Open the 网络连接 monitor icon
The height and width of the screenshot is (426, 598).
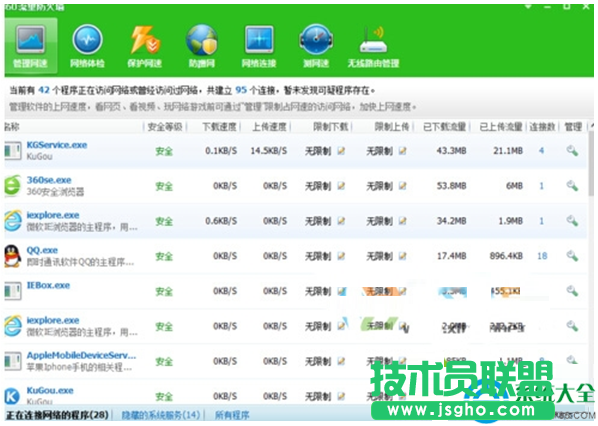coord(259,40)
